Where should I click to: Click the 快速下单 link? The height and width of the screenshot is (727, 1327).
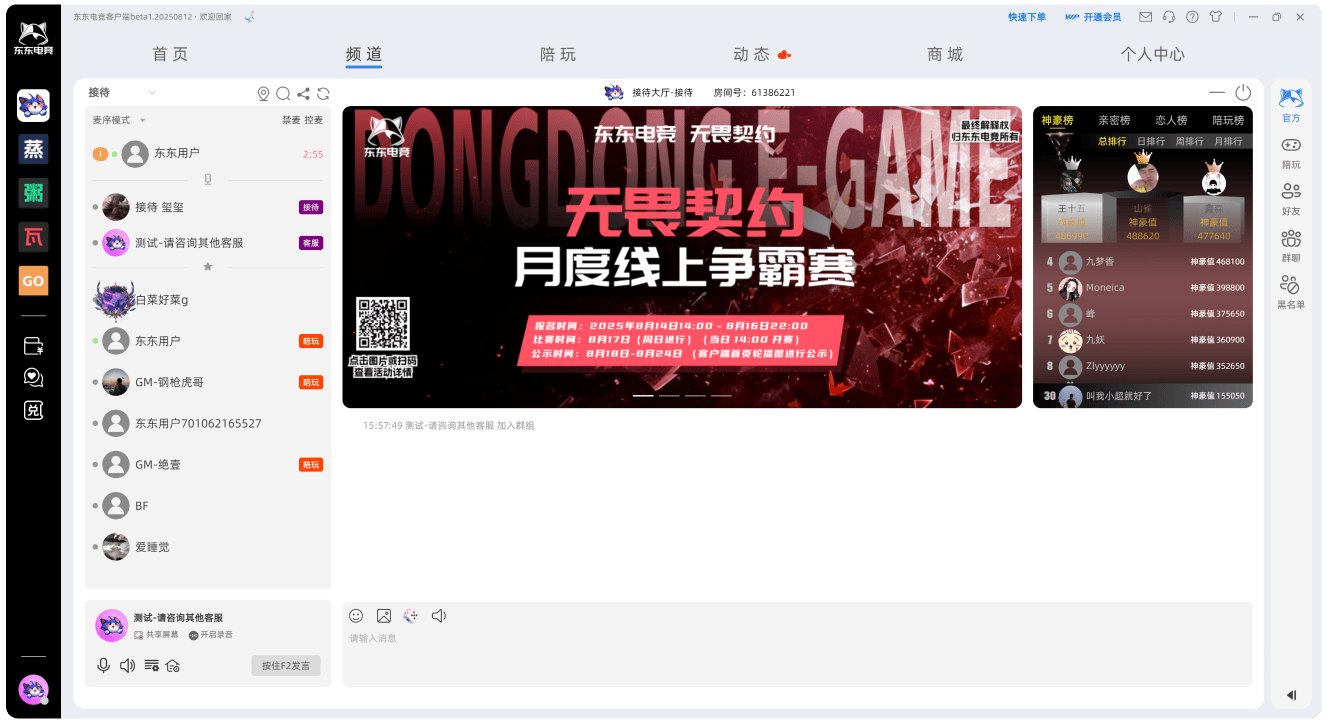(x=1027, y=17)
